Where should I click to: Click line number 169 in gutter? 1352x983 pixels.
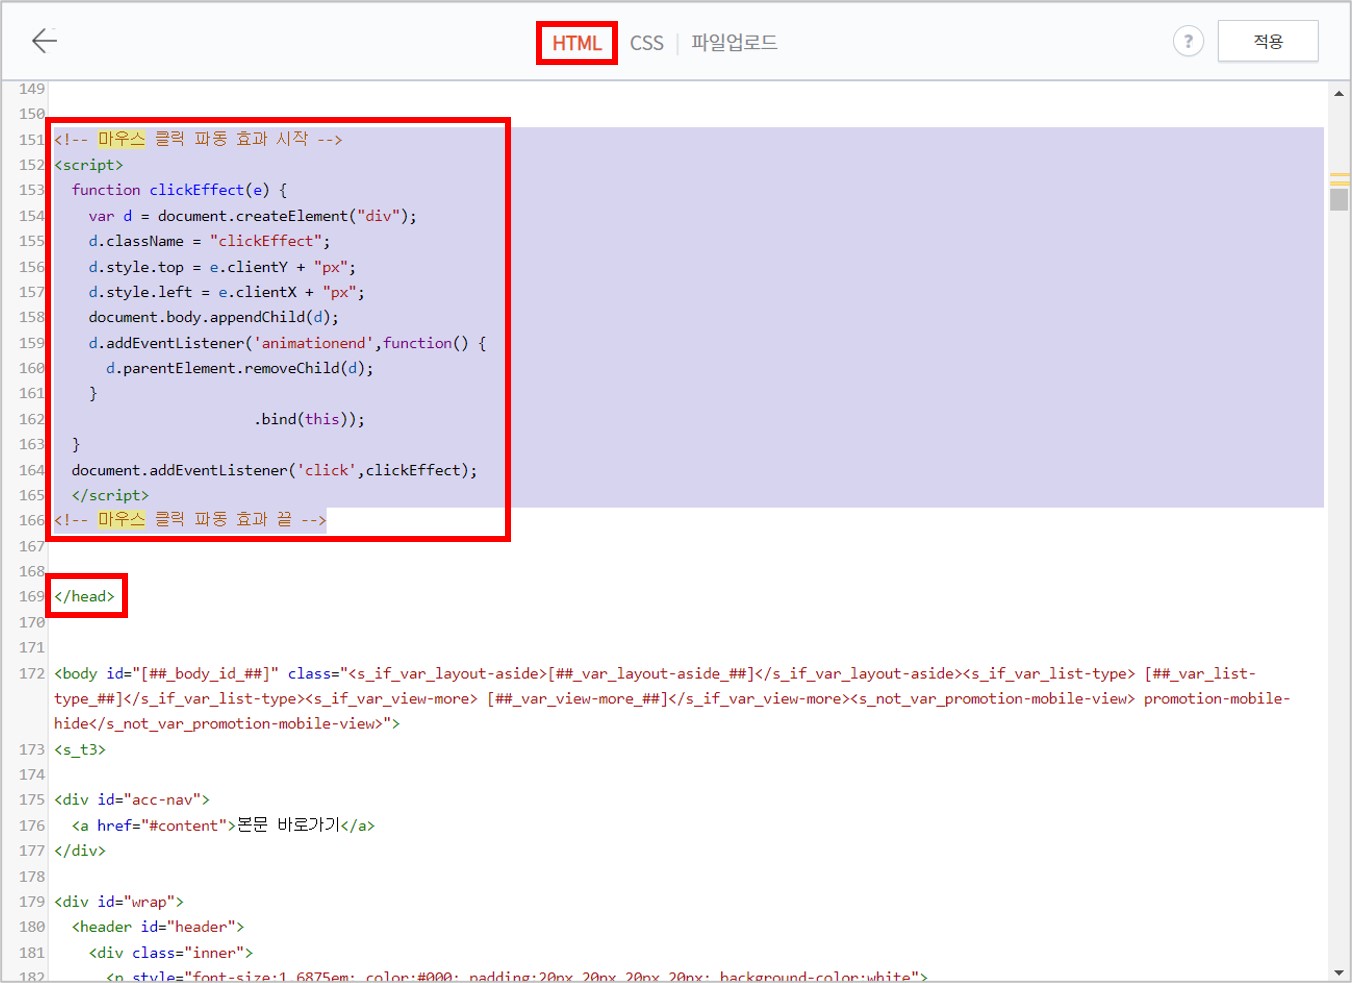[31, 596]
